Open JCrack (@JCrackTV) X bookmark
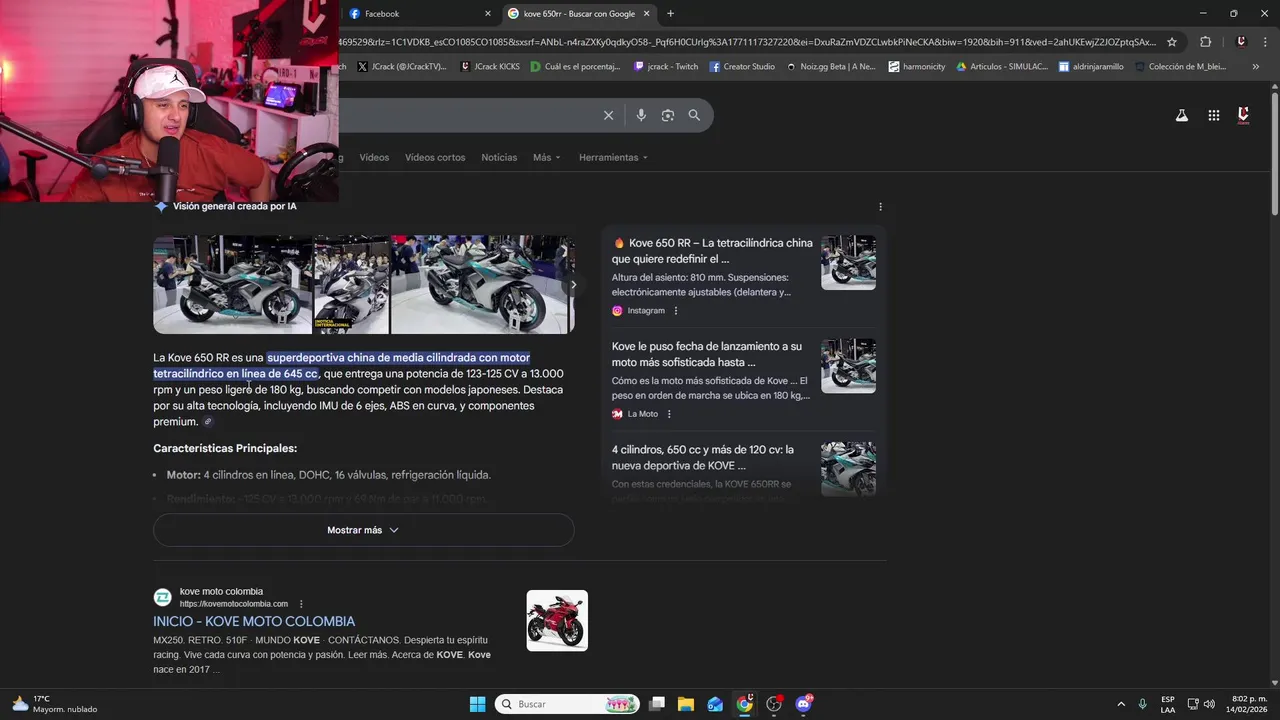This screenshot has height=720, width=1280. coord(401,67)
